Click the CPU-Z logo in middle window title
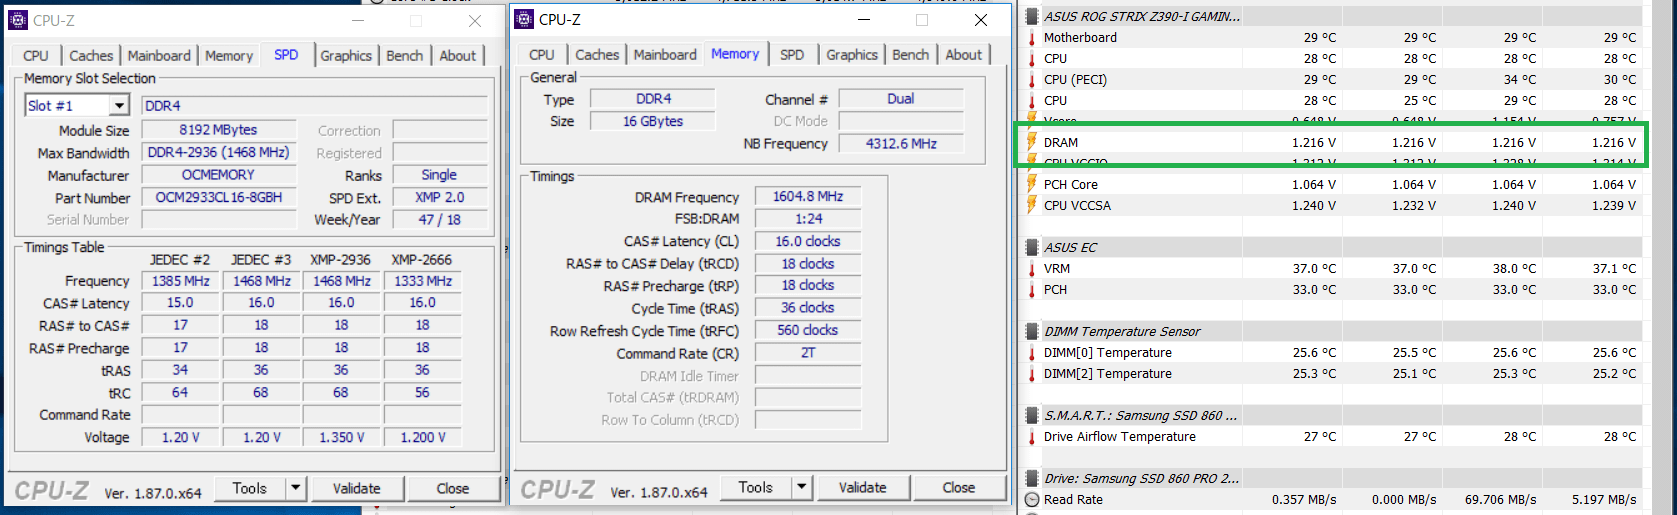This screenshot has width=1677, height=515. [x=523, y=19]
